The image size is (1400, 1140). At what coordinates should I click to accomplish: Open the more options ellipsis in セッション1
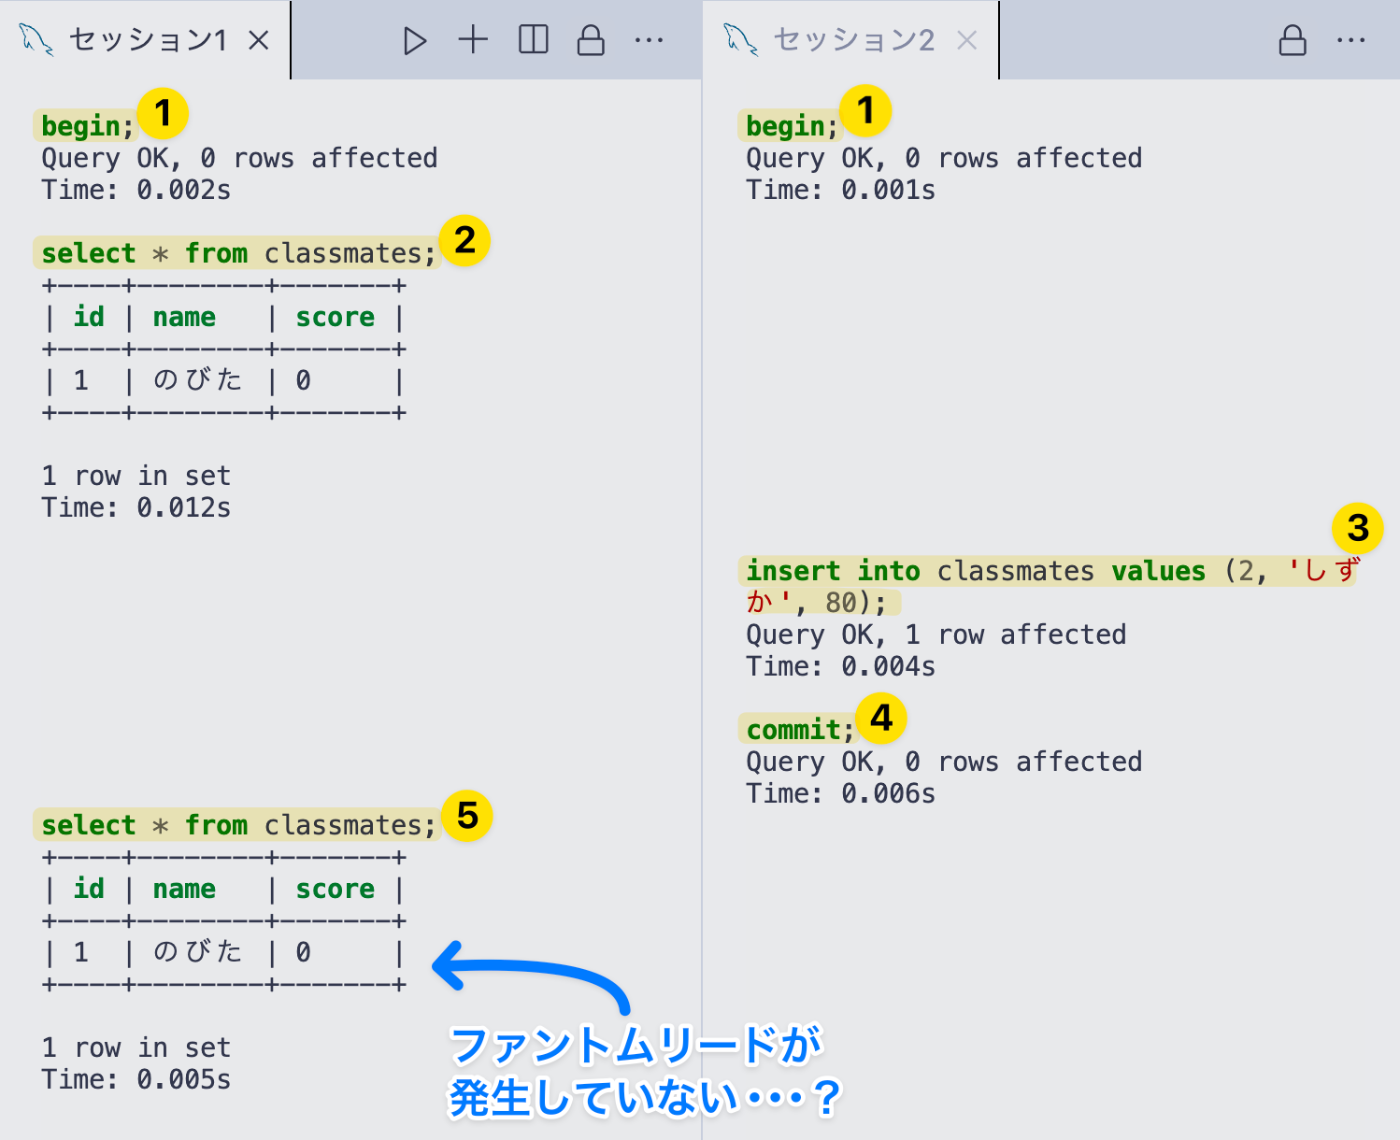pos(649,41)
